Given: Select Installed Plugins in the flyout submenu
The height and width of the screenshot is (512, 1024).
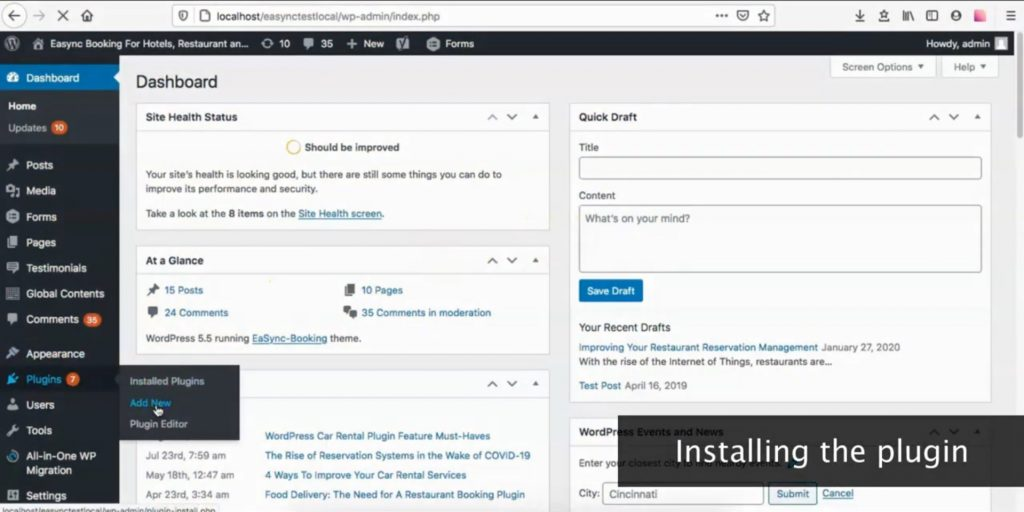Looking at the screenshot, I should click(167, 381).
